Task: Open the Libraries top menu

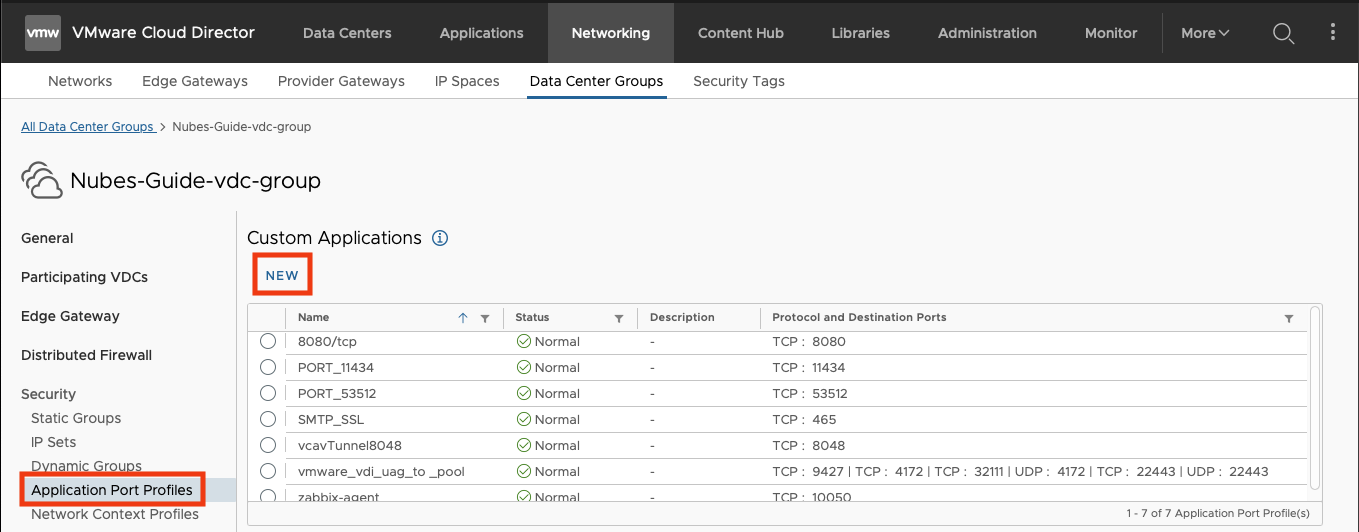Action: coord(860,33)
